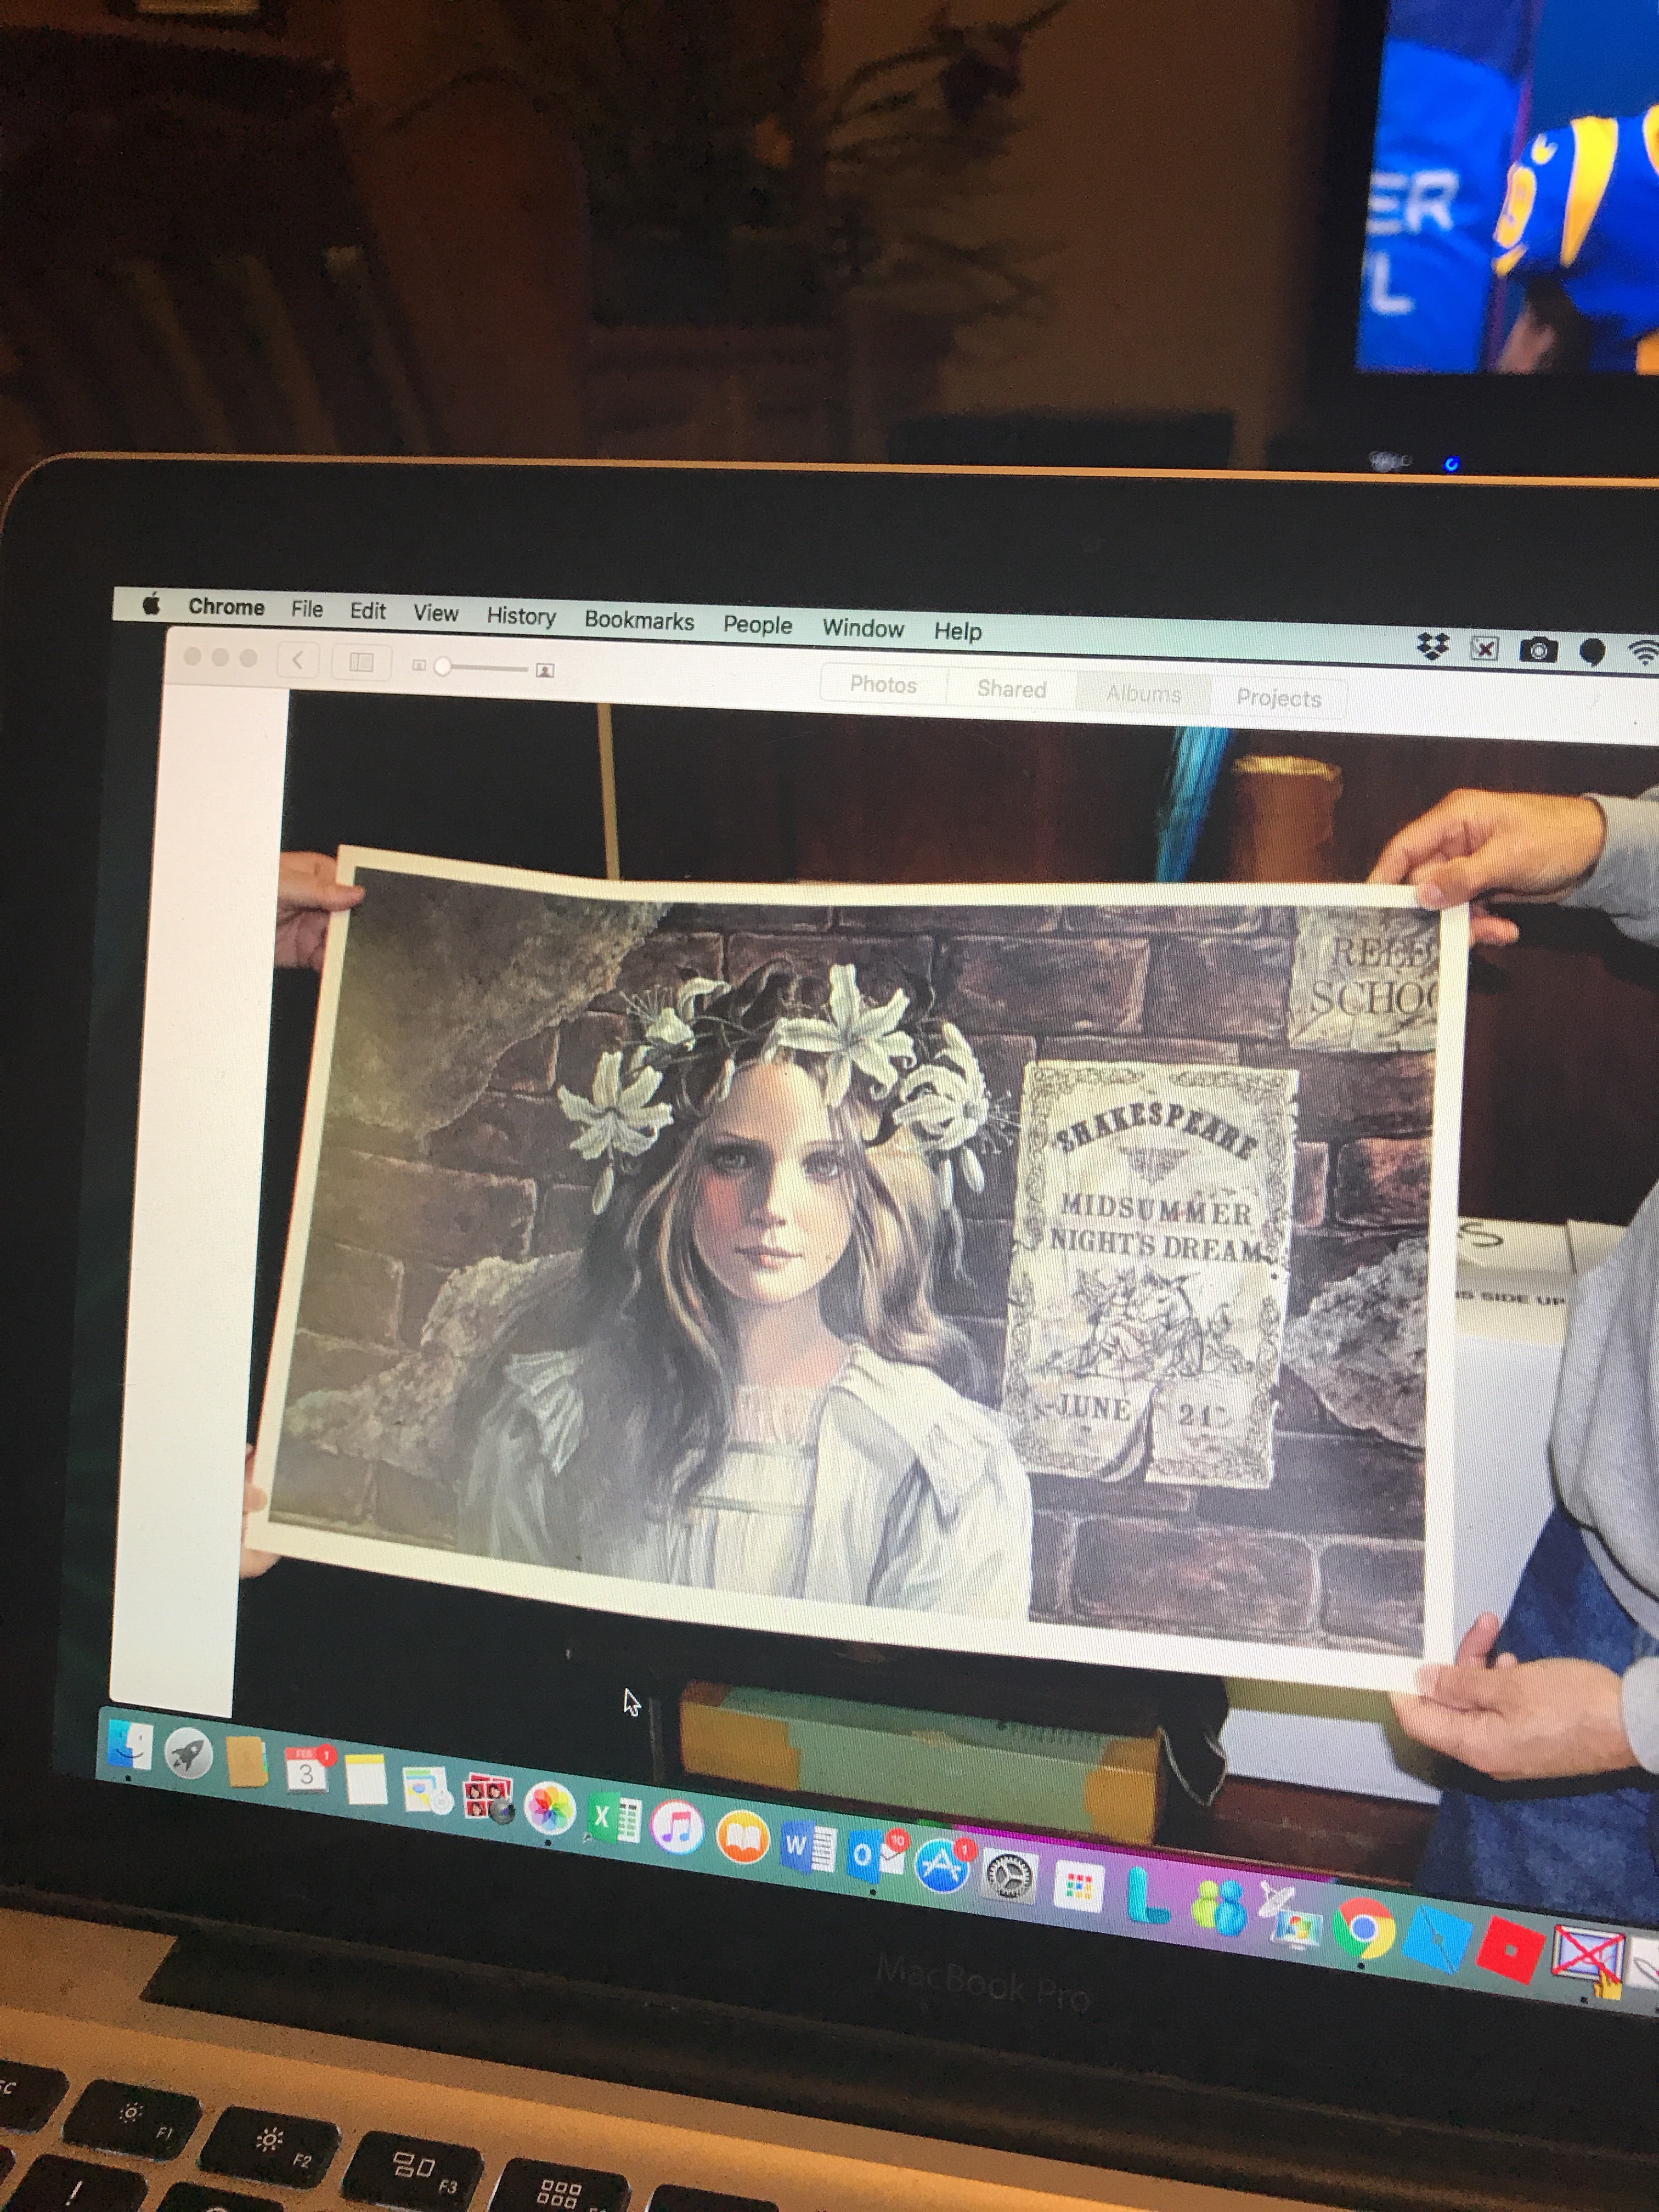Switch to the Albums tab
The height and width of the screenshot is (2212, 1659).
[1143, 694]
